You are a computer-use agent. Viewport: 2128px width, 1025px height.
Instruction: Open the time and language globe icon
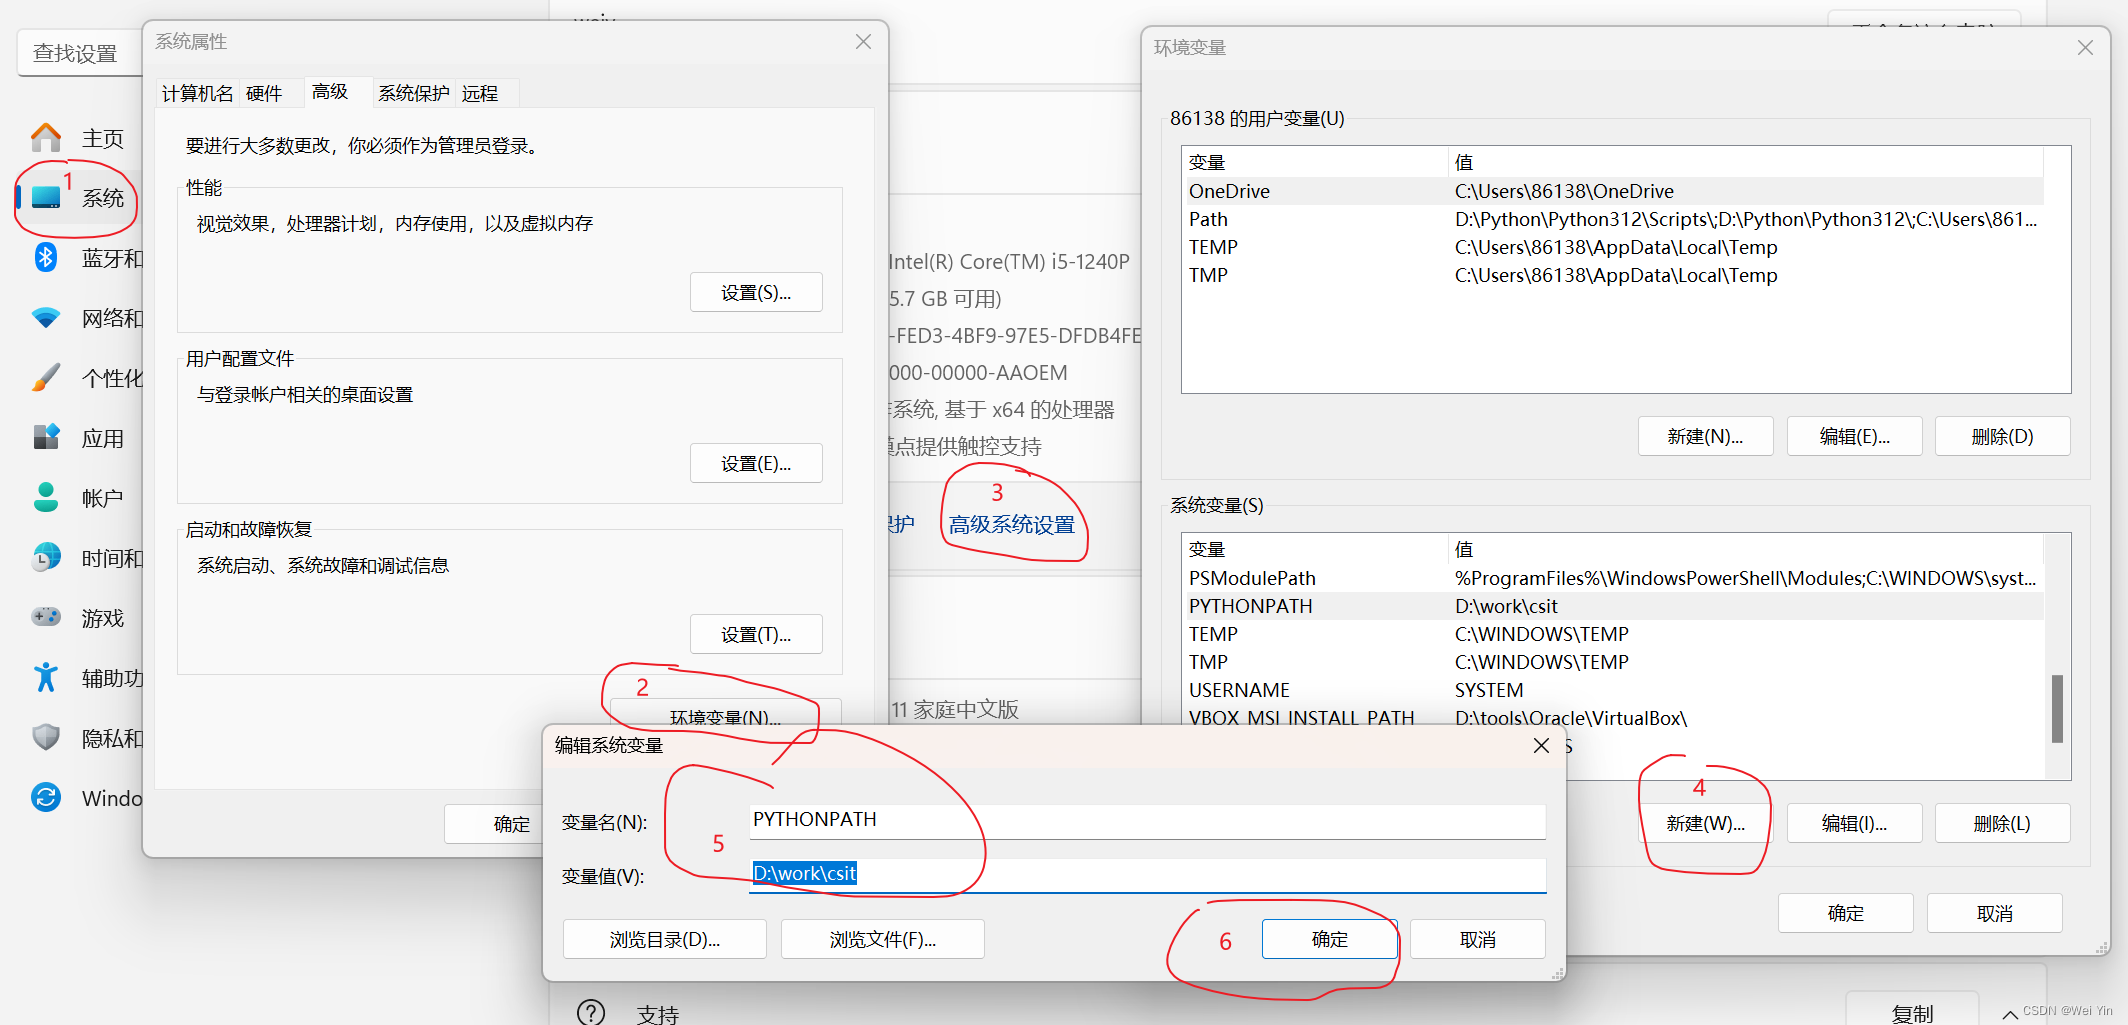[x=46, y=558]
